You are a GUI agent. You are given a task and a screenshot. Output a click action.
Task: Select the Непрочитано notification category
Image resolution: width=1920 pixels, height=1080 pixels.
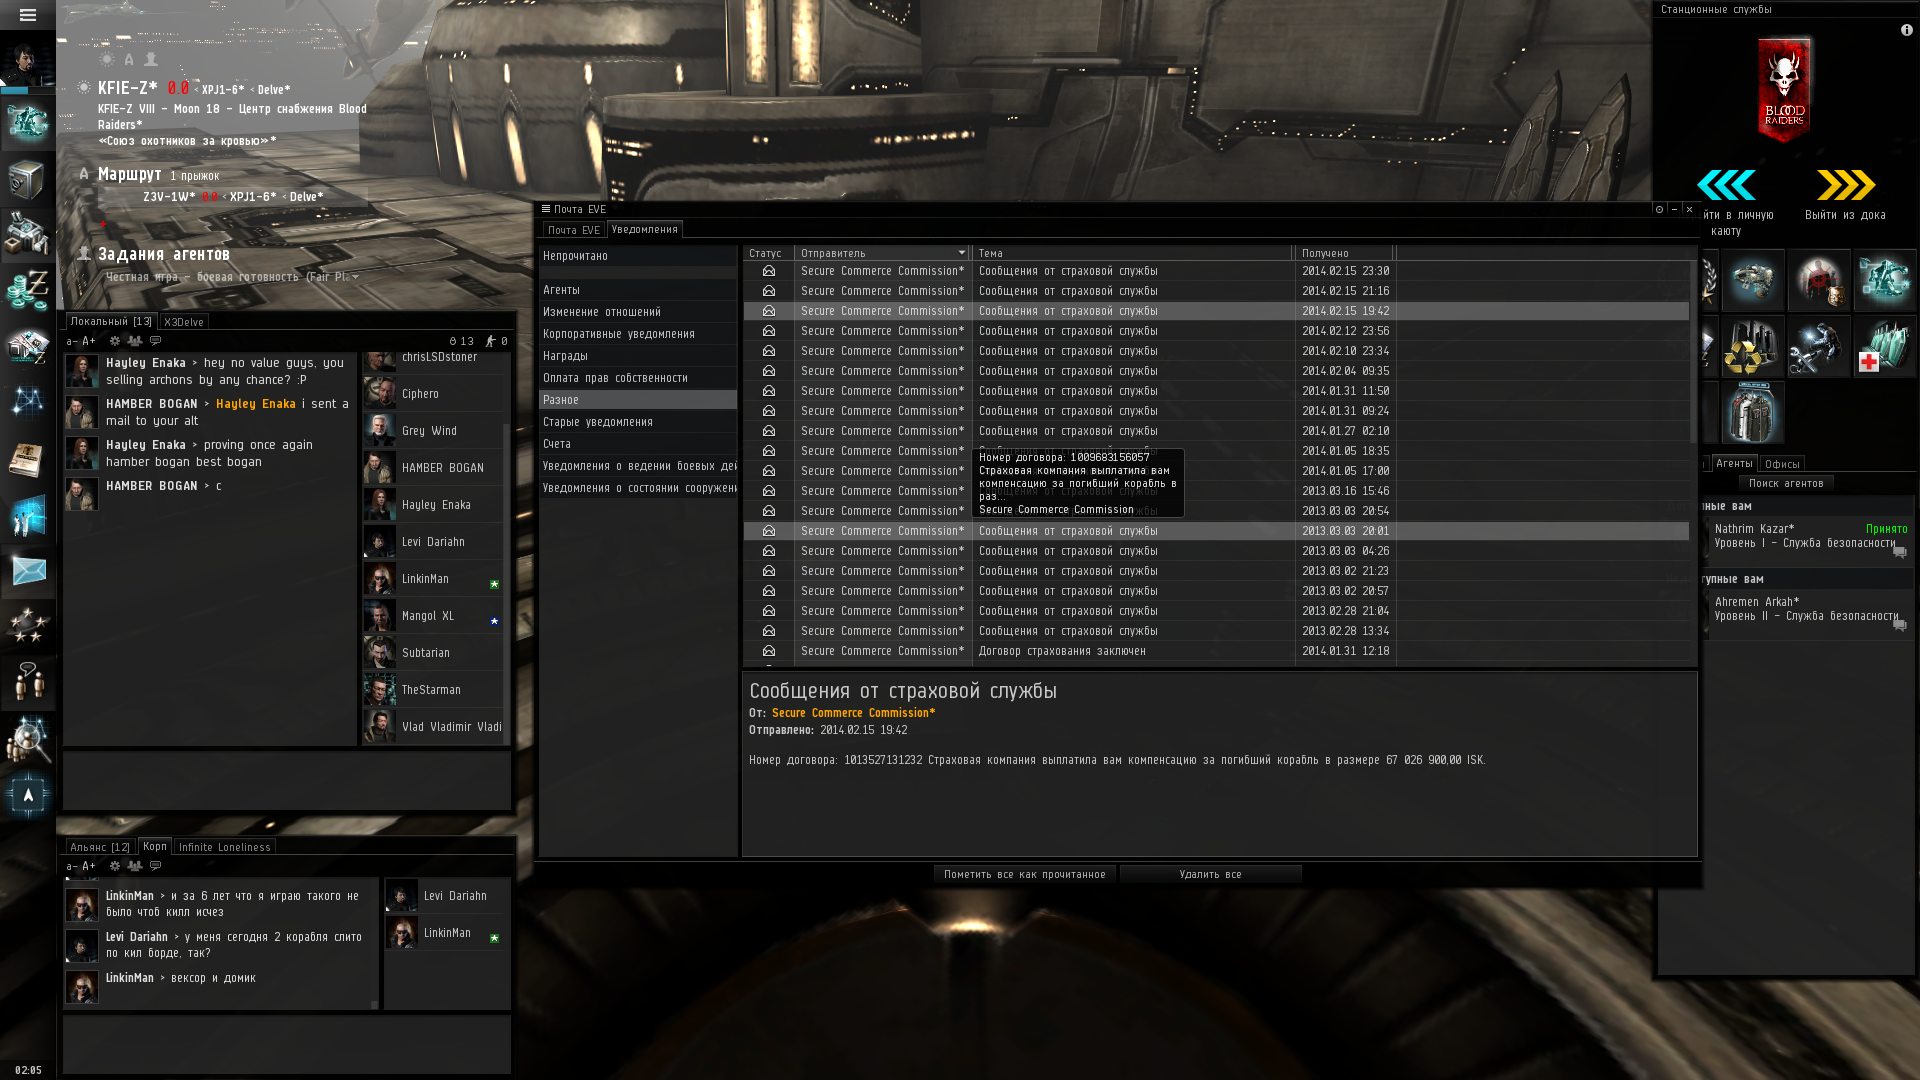coord(638,256)
